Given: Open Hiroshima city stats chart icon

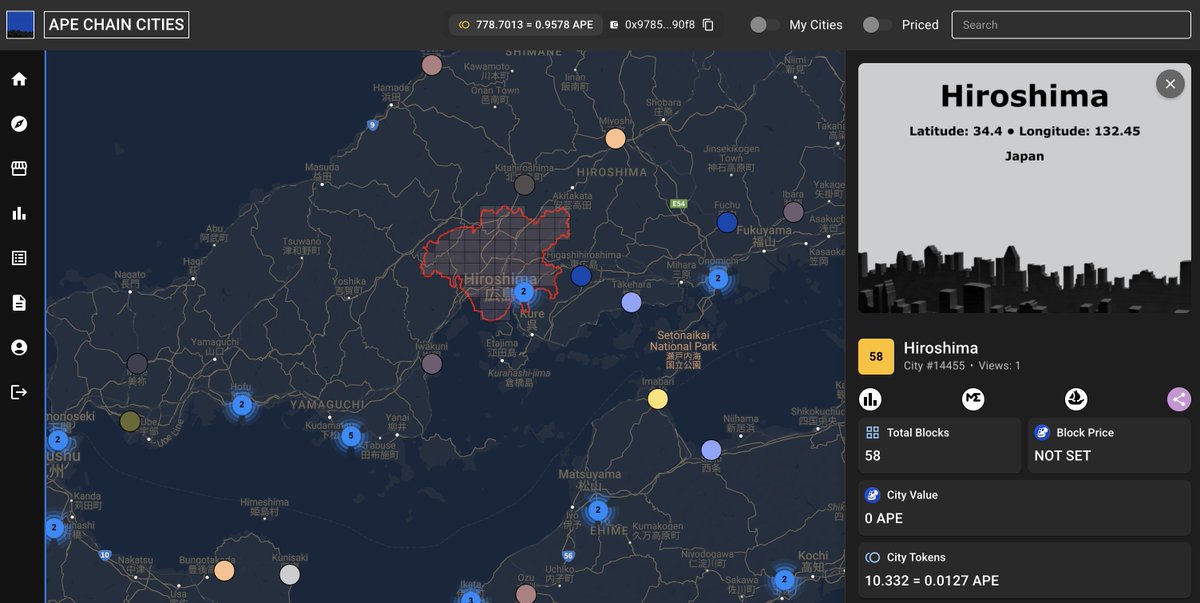Looking at the screenshot, I should pos(870,400).
